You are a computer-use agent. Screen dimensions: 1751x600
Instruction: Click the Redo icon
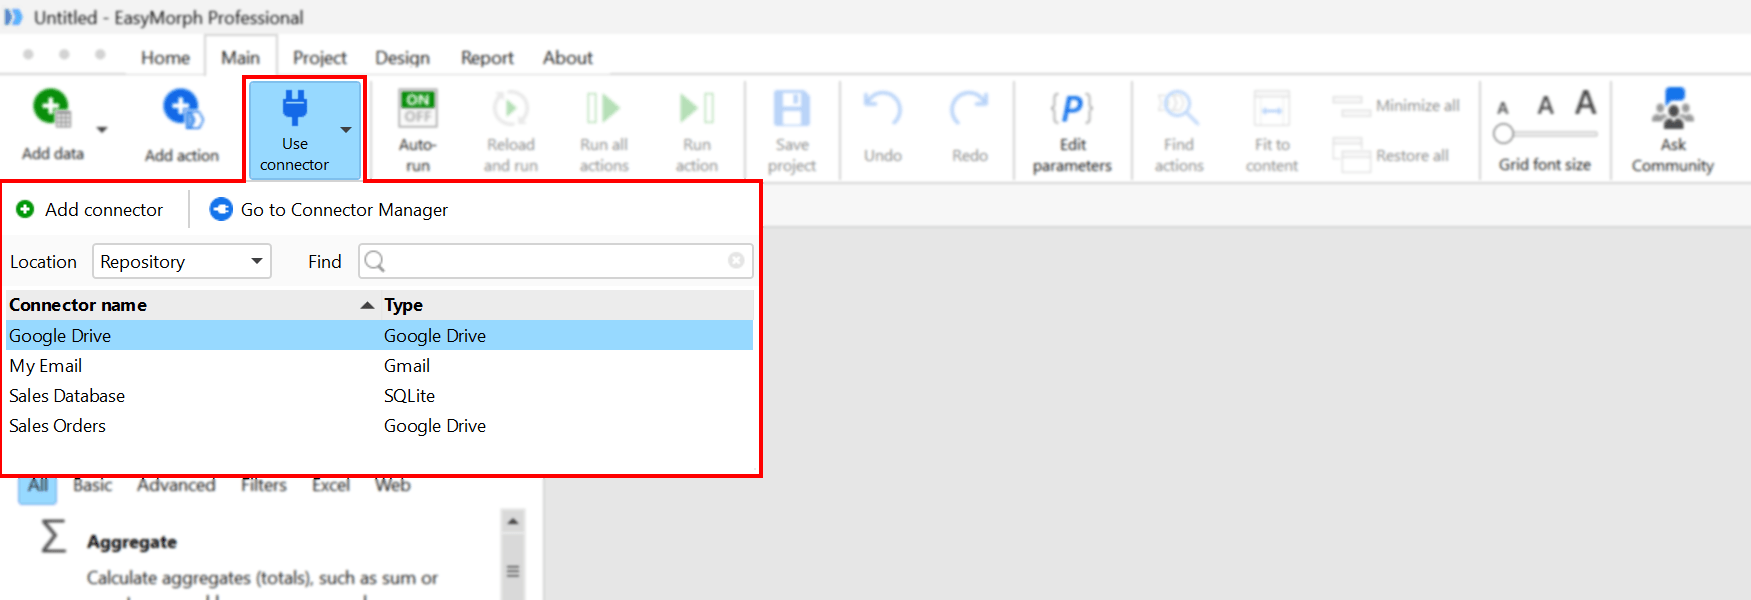pos(970,107)
